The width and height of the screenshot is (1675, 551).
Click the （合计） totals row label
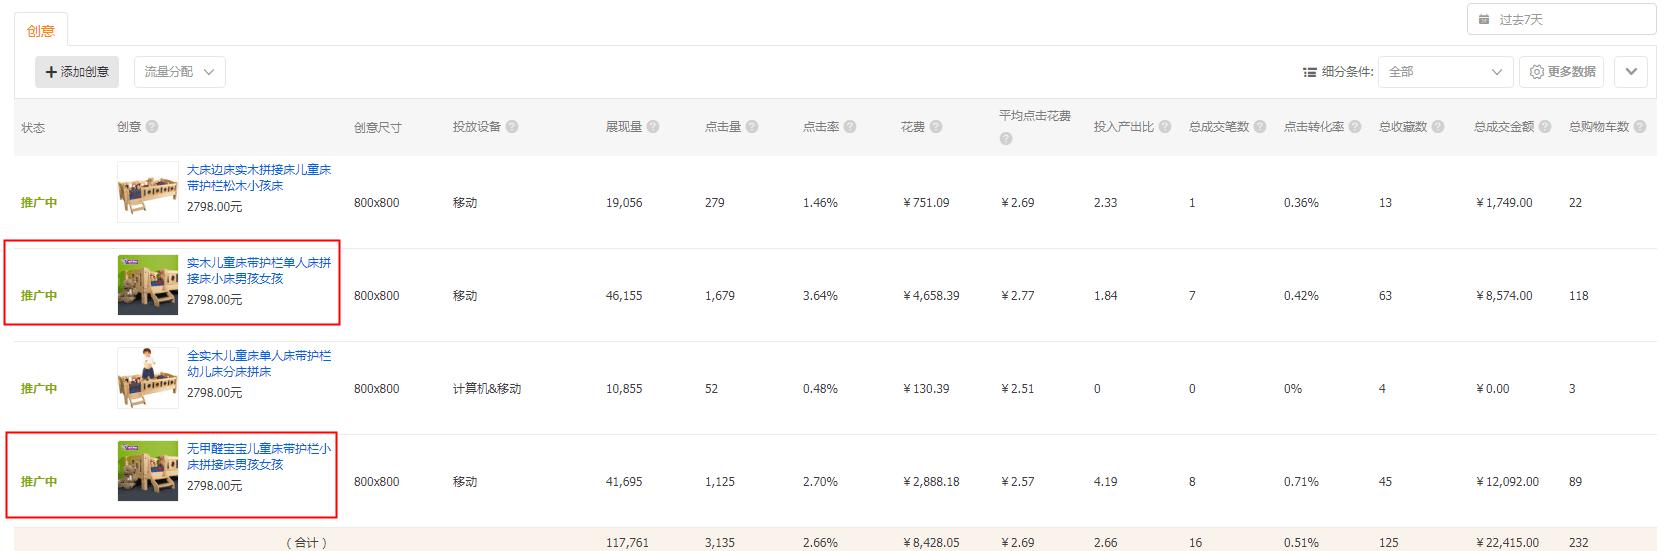[x=307, y=543]
